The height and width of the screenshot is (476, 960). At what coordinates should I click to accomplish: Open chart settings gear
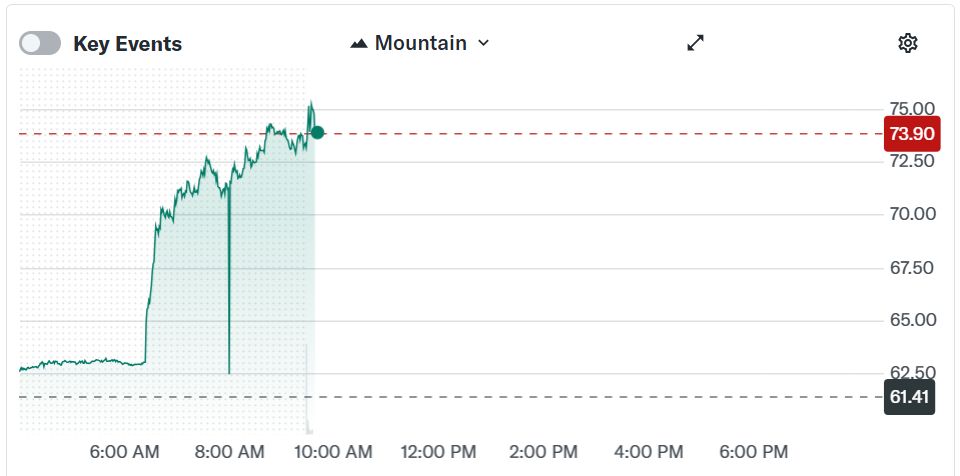pyautogui.click(x=908, y=43)
